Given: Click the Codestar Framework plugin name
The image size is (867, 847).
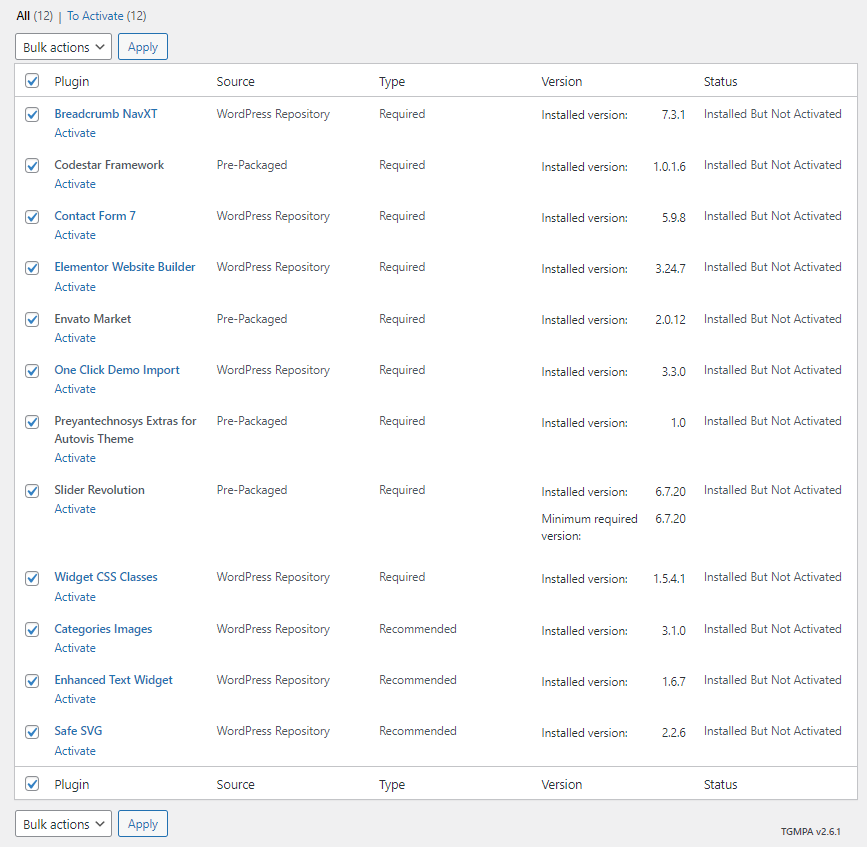Looking at the screenshot, I should click(x=109, y=165).
